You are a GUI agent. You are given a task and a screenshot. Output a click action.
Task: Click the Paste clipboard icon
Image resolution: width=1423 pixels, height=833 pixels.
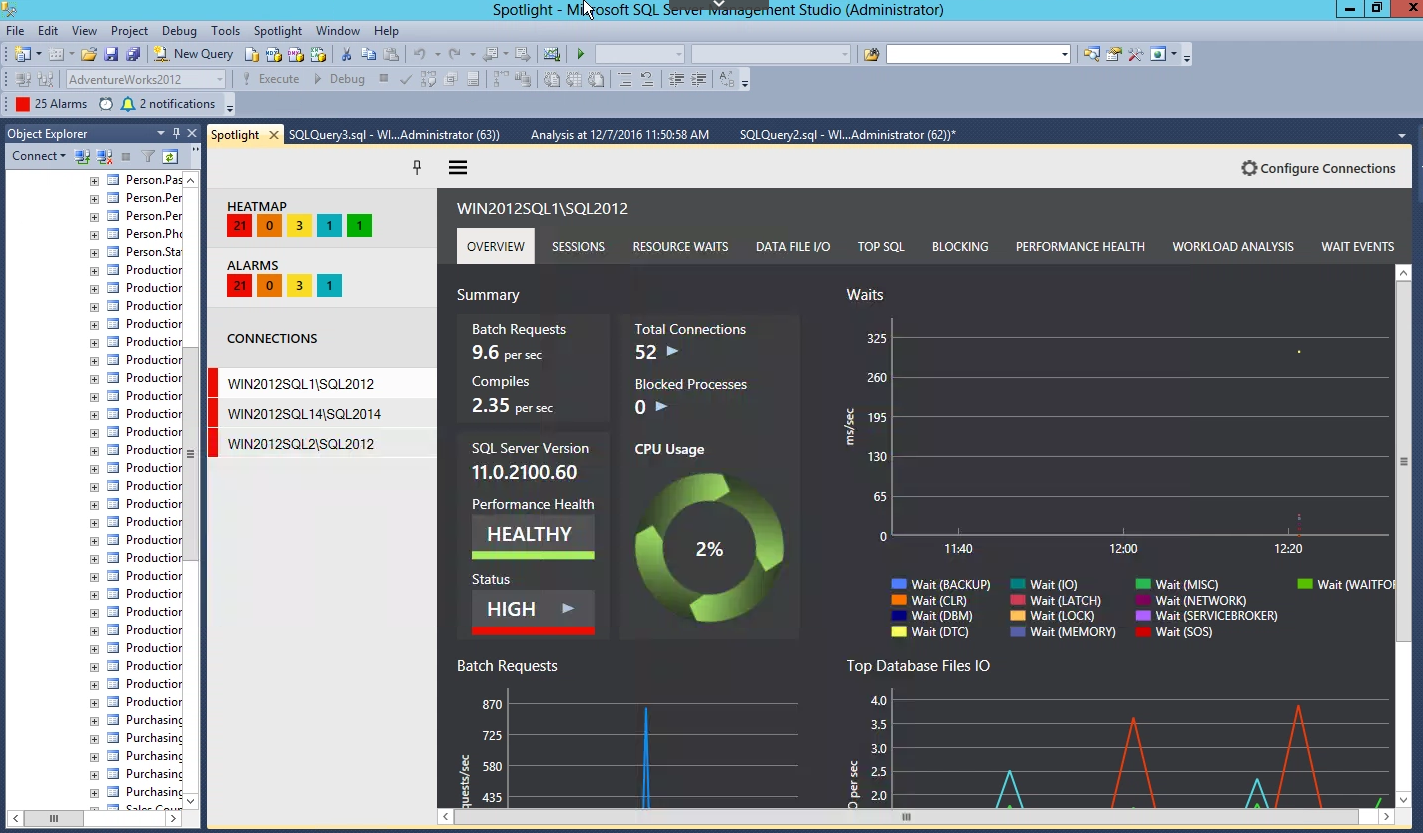[391, 54]
